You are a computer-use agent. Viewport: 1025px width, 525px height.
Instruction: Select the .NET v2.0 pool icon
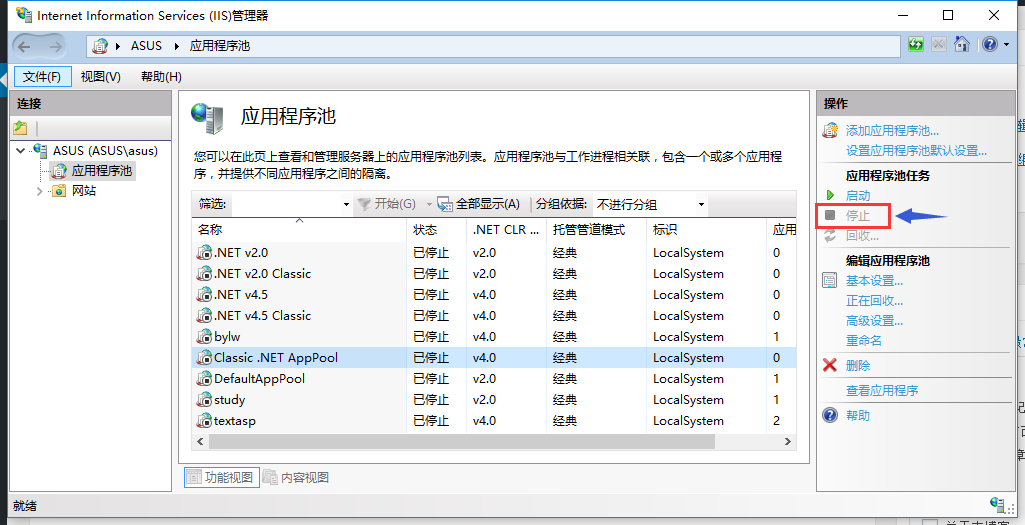[x=204, y=252]
